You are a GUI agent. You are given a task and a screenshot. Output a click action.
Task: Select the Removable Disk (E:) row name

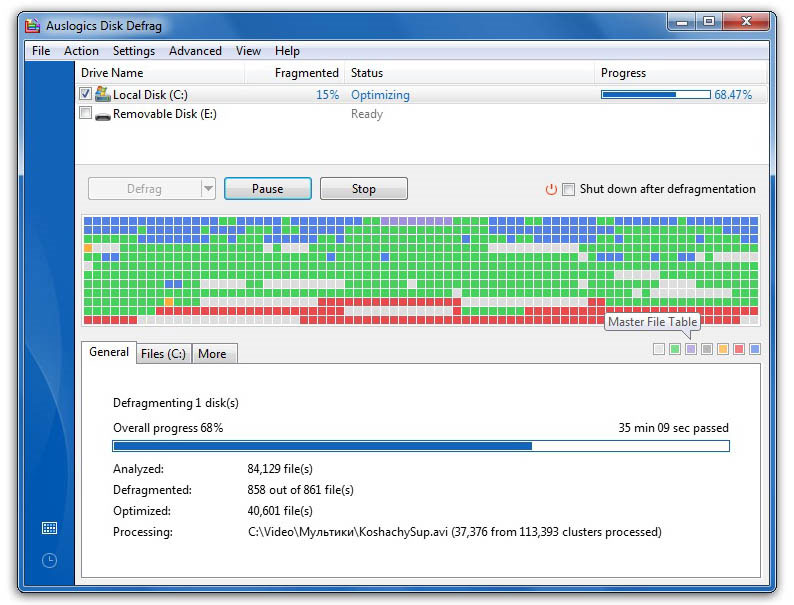click(x=165, y=114)
